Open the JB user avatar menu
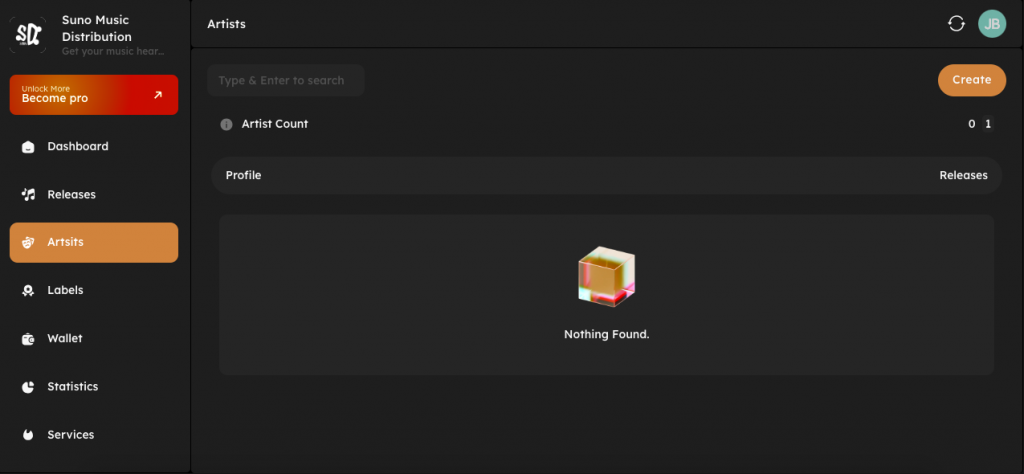 pos(991,24)
